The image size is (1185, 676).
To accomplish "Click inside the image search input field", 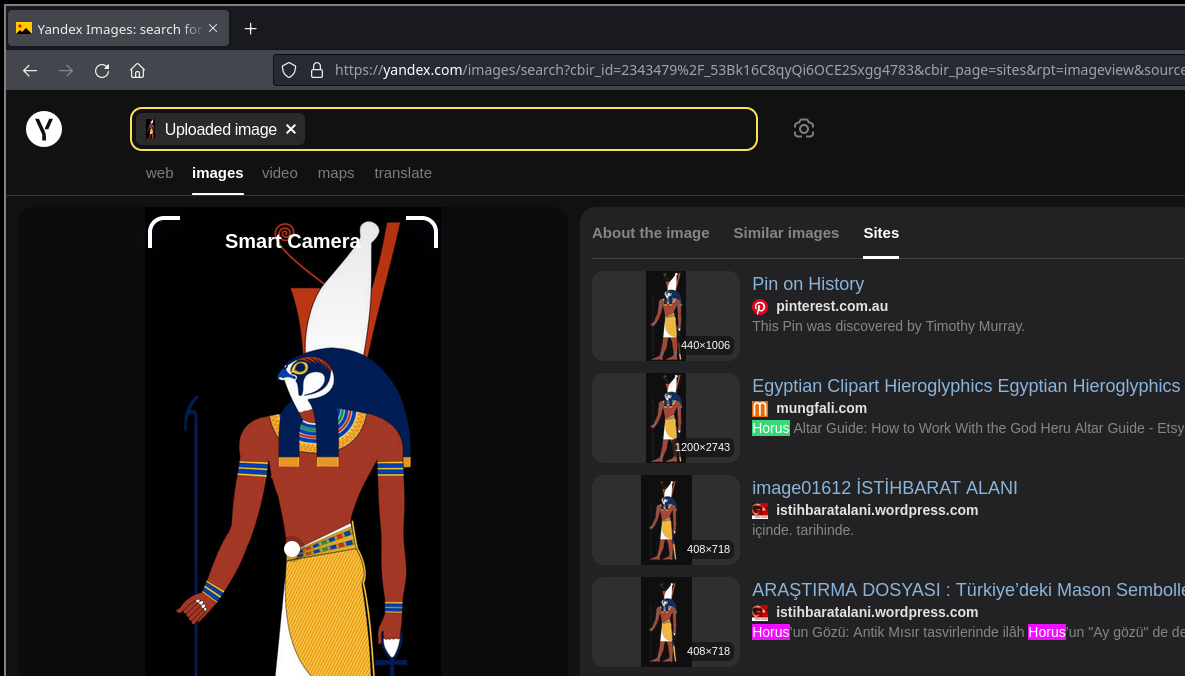I will pyautogui.click(x=530, y=129).
